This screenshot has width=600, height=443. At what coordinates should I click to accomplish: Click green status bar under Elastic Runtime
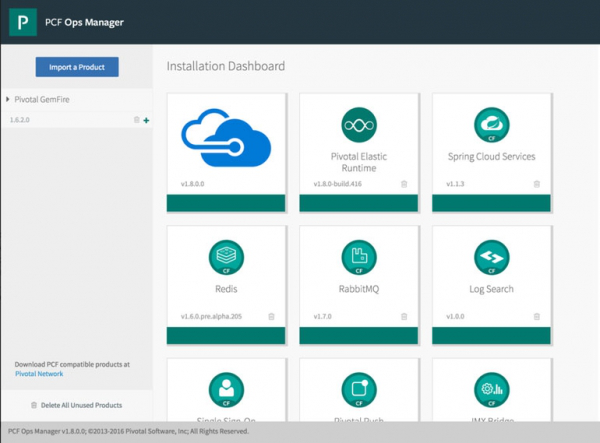pyautogui.click(x=359, y=203)
